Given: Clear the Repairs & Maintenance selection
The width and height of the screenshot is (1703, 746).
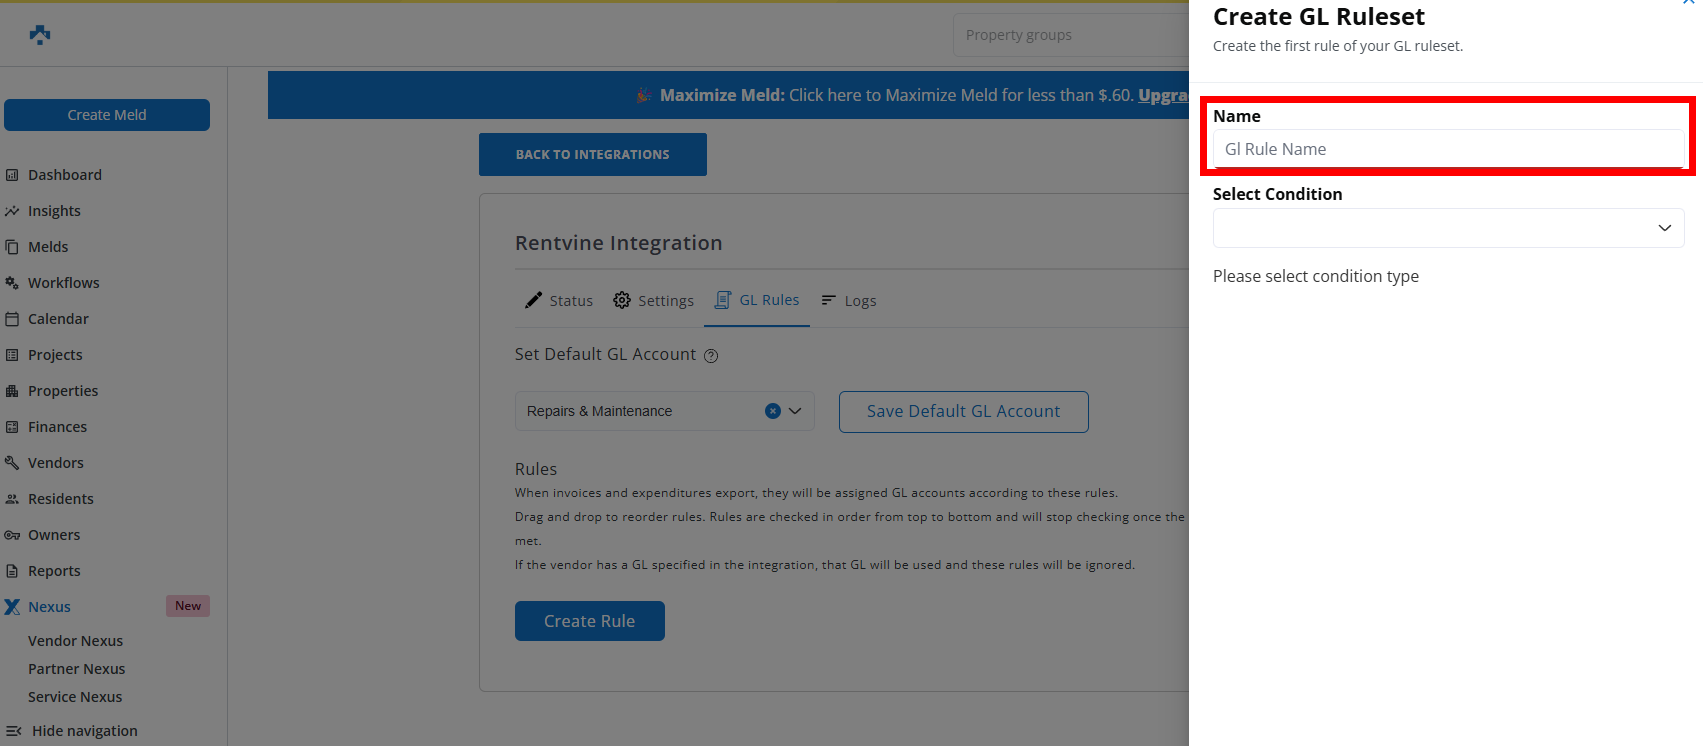Looking at the screenshot, I should (x=772, y=411).
